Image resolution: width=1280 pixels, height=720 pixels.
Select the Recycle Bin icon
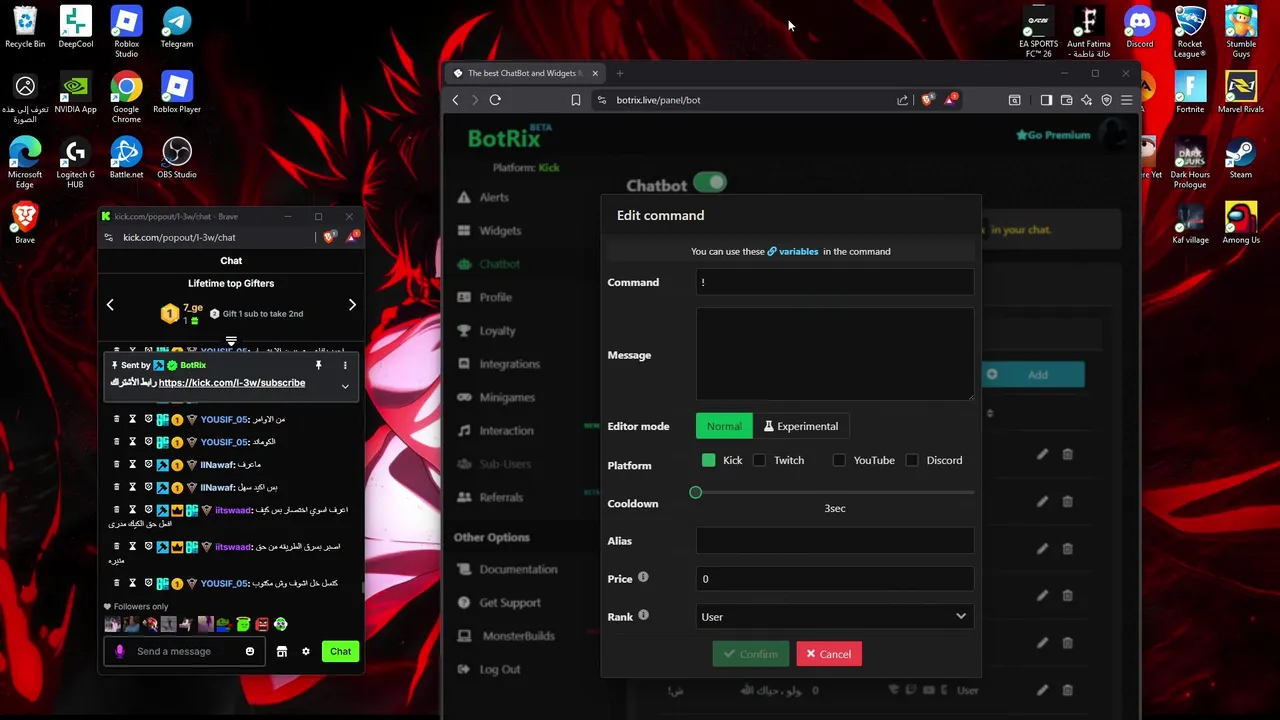(25, 27)
